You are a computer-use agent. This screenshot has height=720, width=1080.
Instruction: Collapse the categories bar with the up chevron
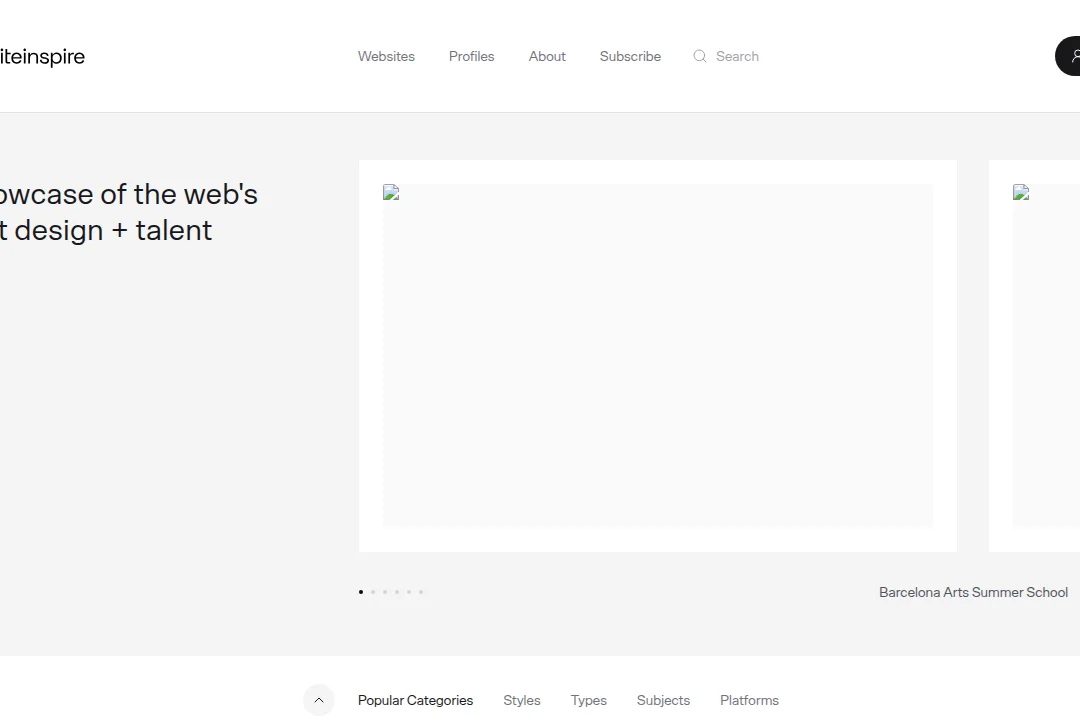coord(319,700)
